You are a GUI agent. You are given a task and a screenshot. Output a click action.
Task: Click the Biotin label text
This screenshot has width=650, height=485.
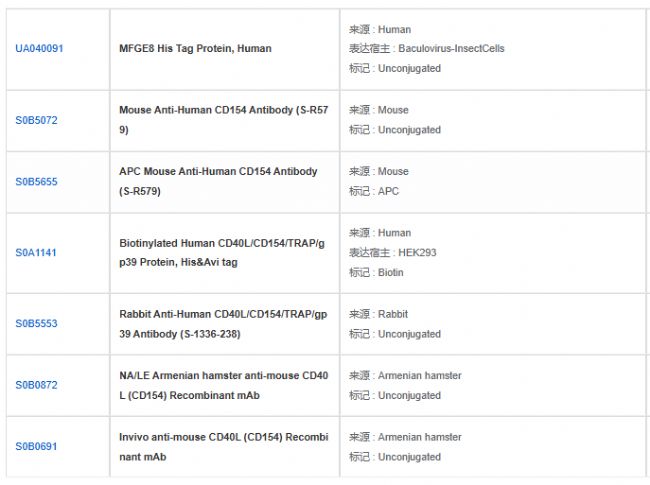[392, 272]
